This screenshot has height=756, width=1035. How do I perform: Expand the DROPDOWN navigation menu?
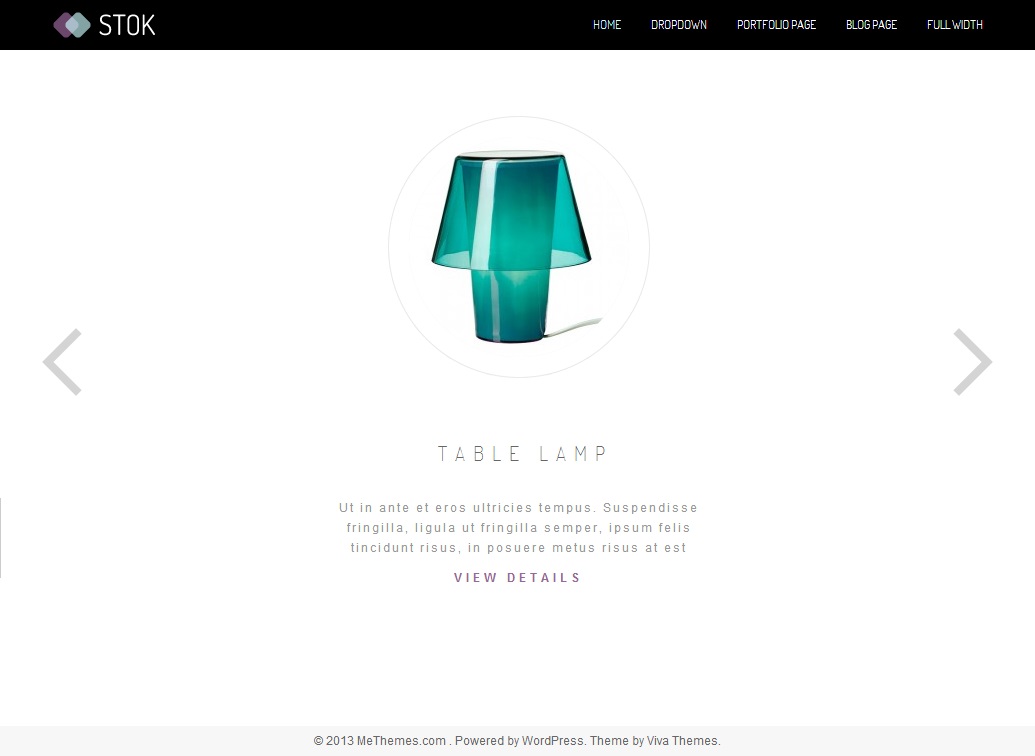point(679,25)
